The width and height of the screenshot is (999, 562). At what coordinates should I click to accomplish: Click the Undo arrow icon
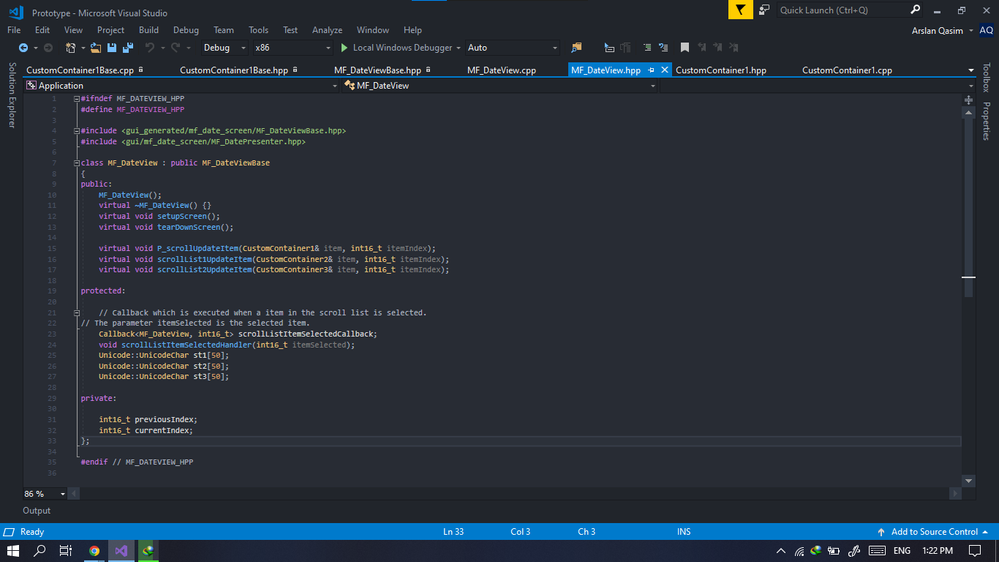pyautogui.click(x=150, y=48)
